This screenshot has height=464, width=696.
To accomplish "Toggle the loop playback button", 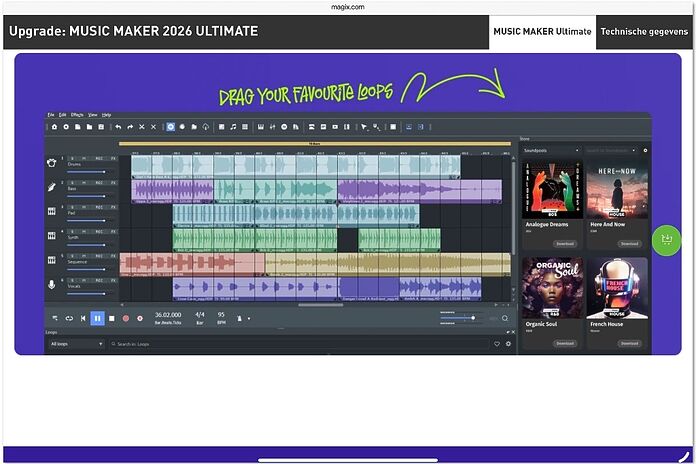I will (x=69, y=318).
